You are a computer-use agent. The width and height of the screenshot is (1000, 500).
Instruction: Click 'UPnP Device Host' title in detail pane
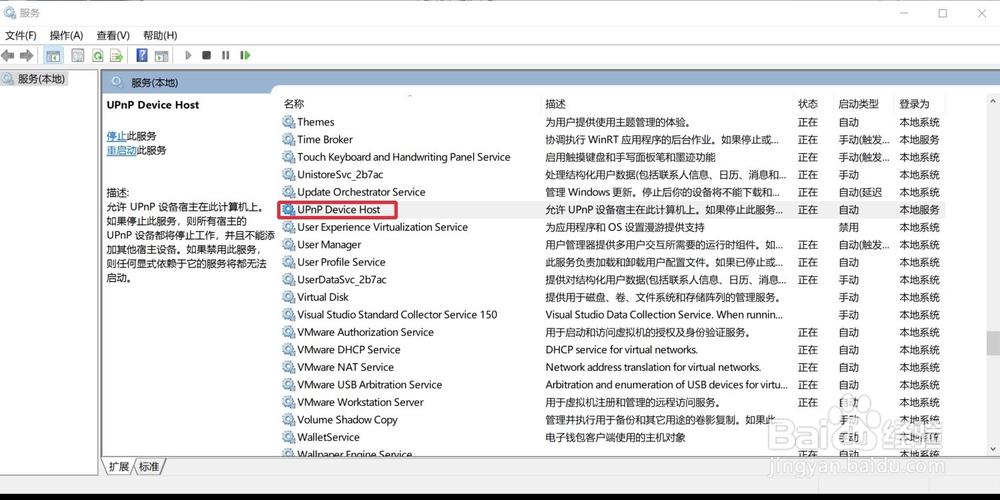tap(153, 105)
